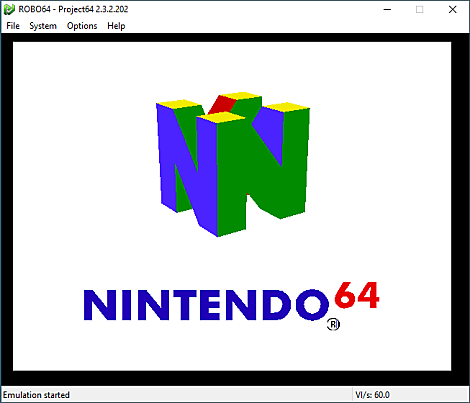Click the red 64 in the logo

(357, 295)
